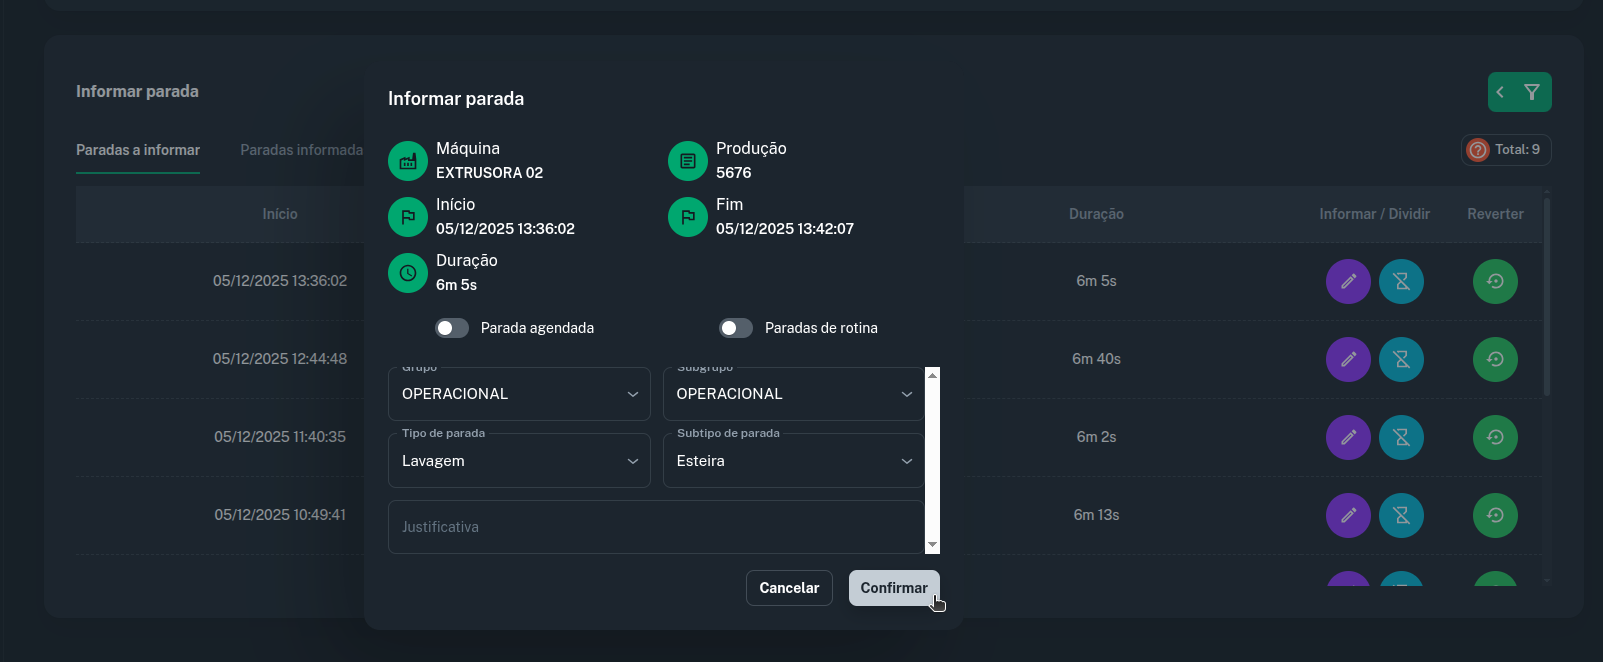Switch to the Paradas a informar tab
The height and width of the screenshot is (662, 1603).
coord(138,150)
